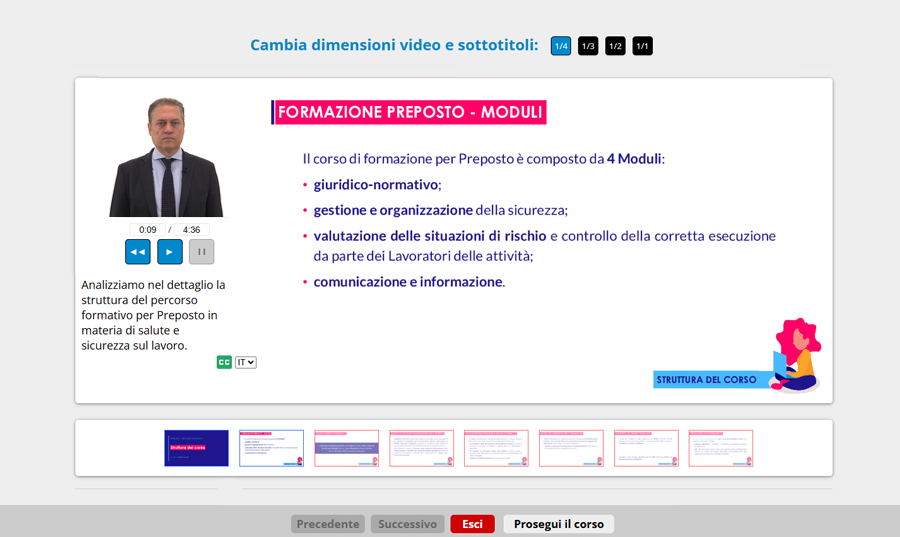Screen dimensions: 900x537
Task: Select the second slide thumbnail with blue border
Action: [271, 448]
